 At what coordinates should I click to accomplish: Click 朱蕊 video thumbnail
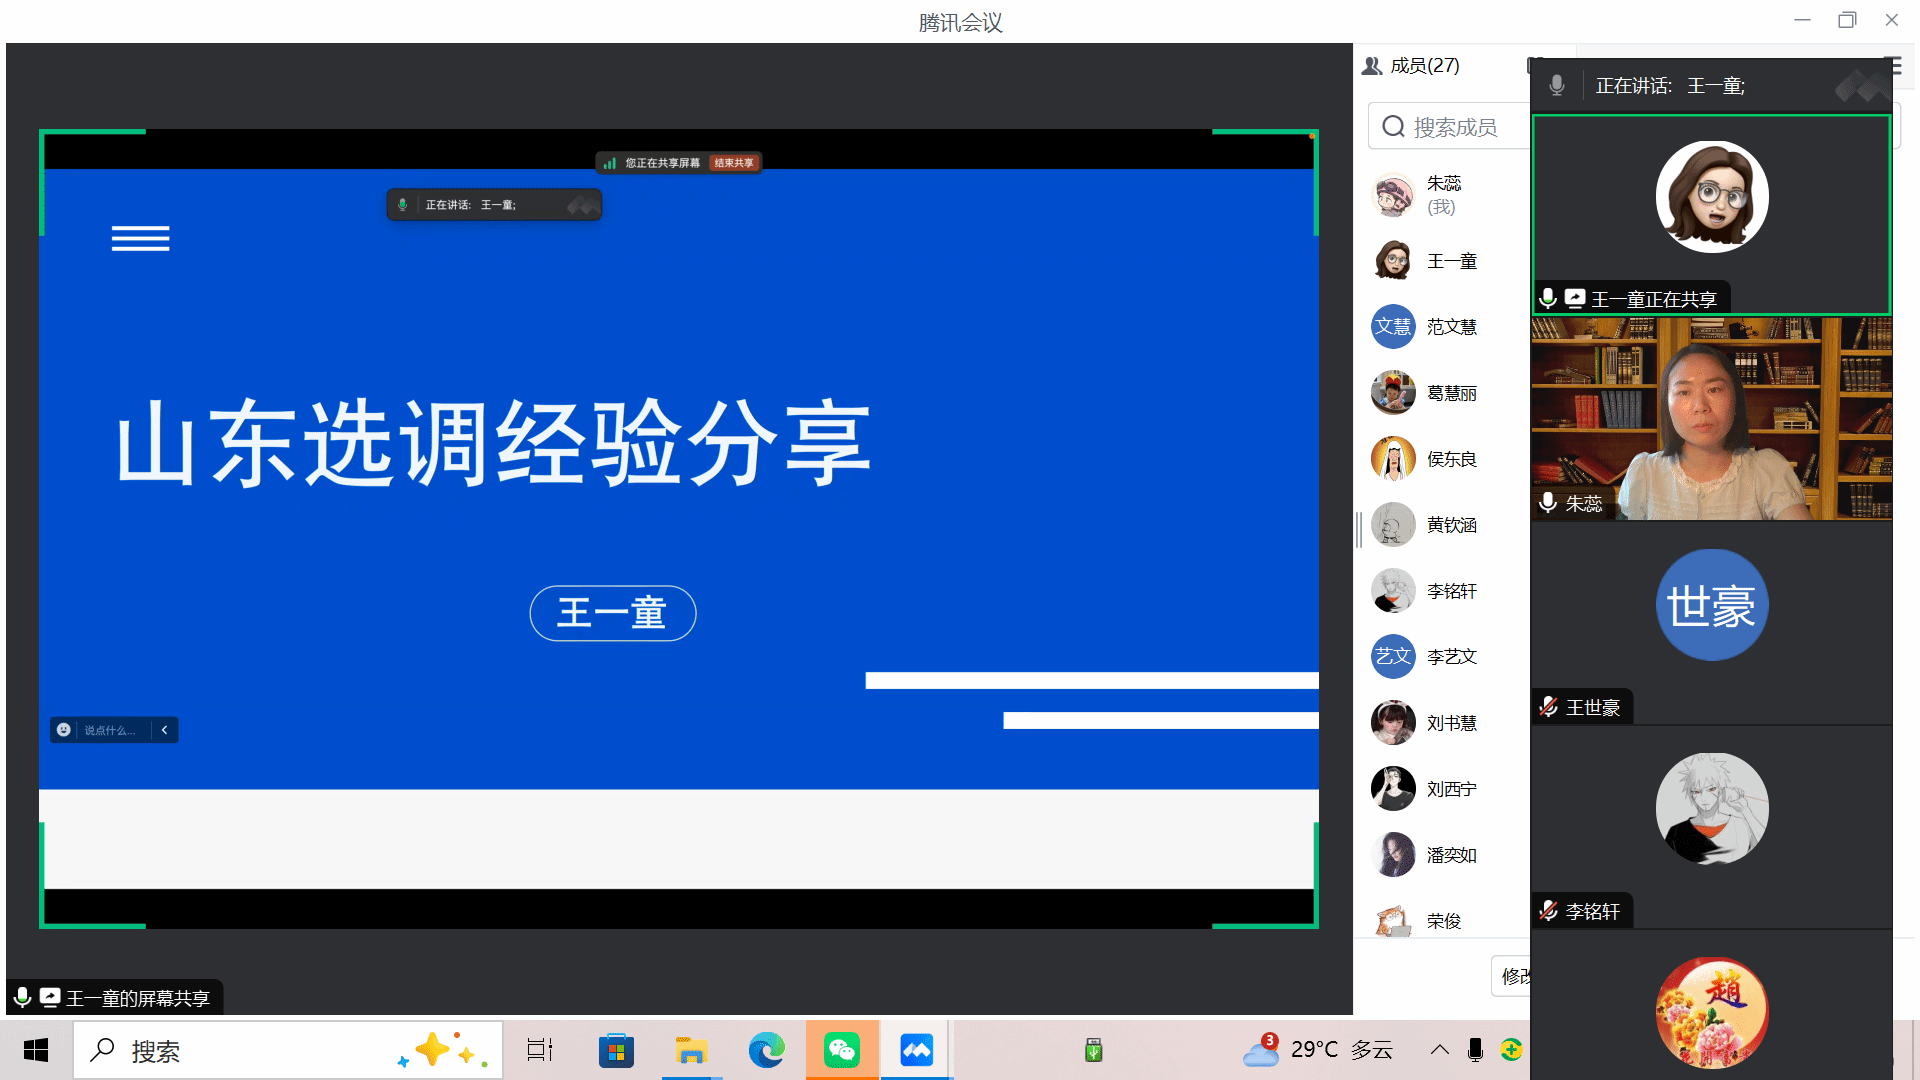click(1711, 419)
